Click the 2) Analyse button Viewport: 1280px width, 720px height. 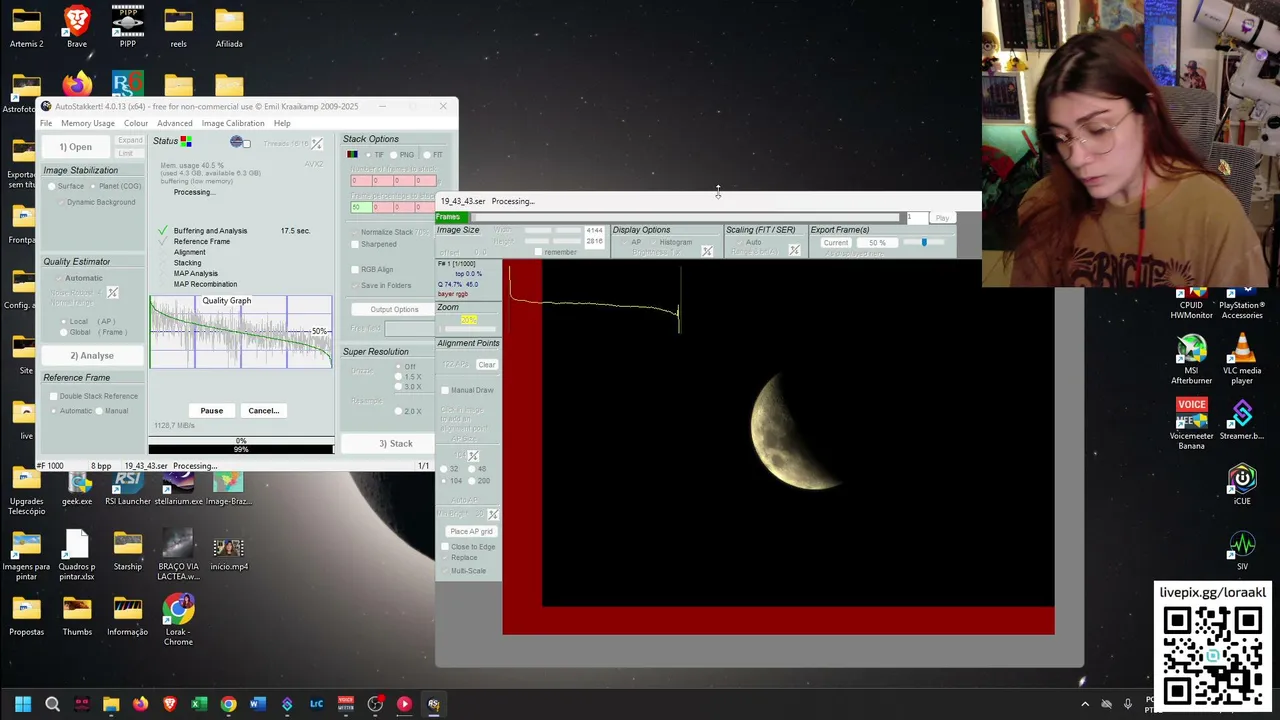(x=92, y=355)
